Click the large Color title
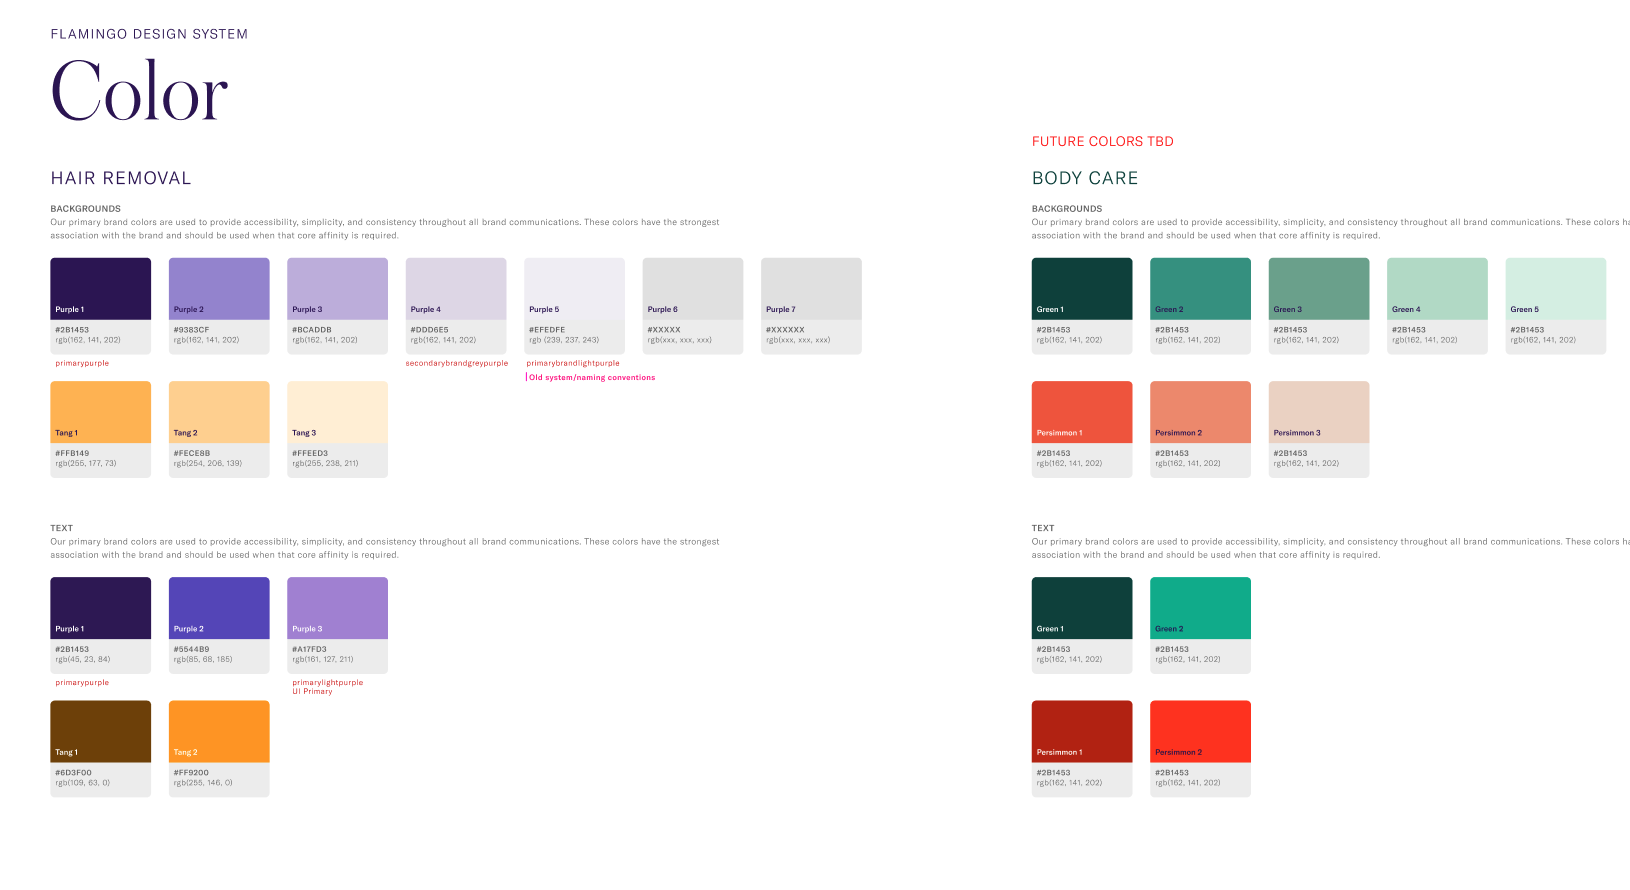The height and width of the screenshot is (890, 1630). tap(139, 91)
